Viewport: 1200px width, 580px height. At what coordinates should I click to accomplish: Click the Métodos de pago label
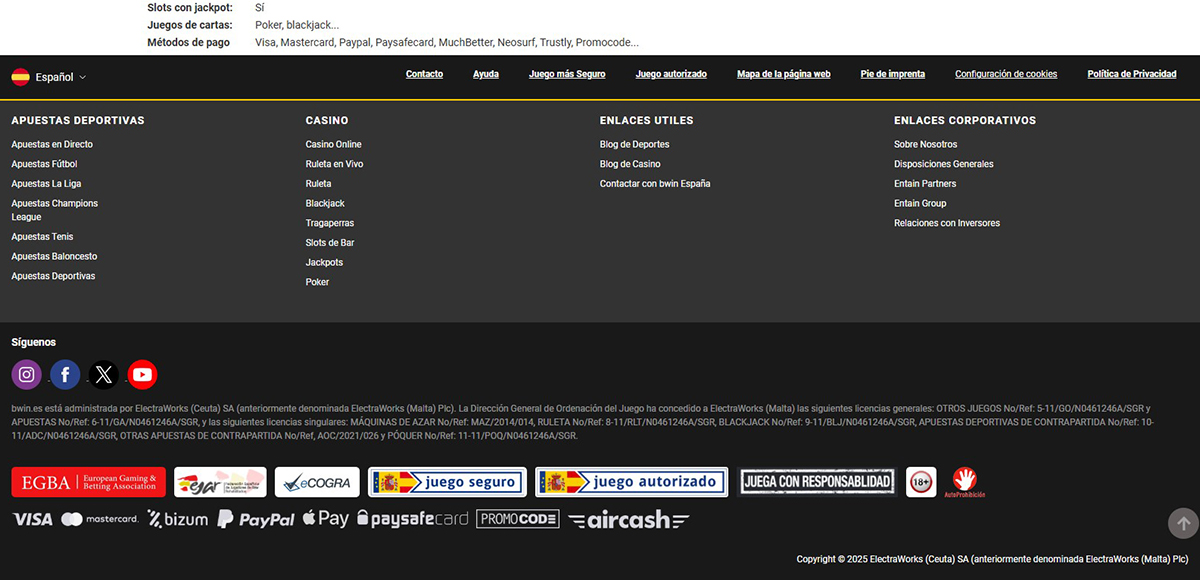pyautogui.click(x=188, y=43)
